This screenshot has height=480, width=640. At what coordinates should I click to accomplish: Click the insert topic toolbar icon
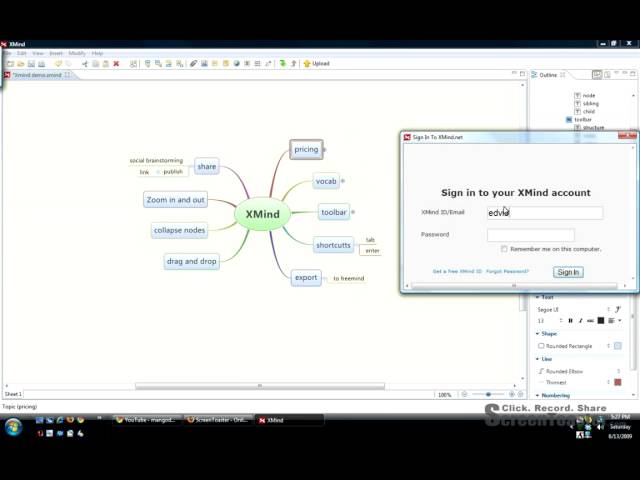[x=147, y=64]
